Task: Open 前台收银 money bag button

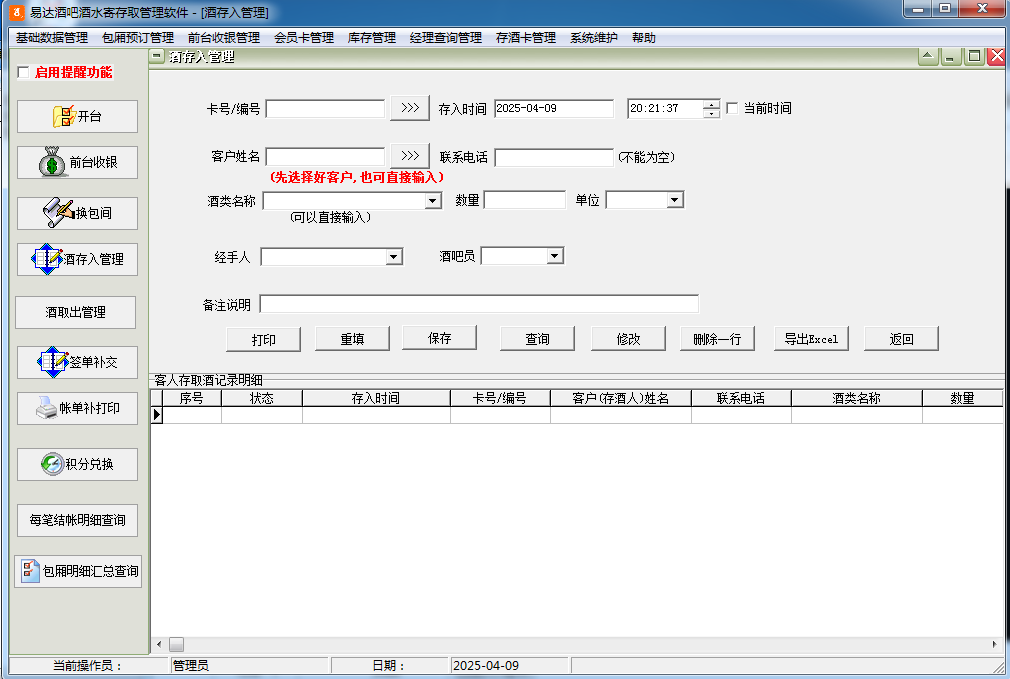Action: [x=77, y=162]
